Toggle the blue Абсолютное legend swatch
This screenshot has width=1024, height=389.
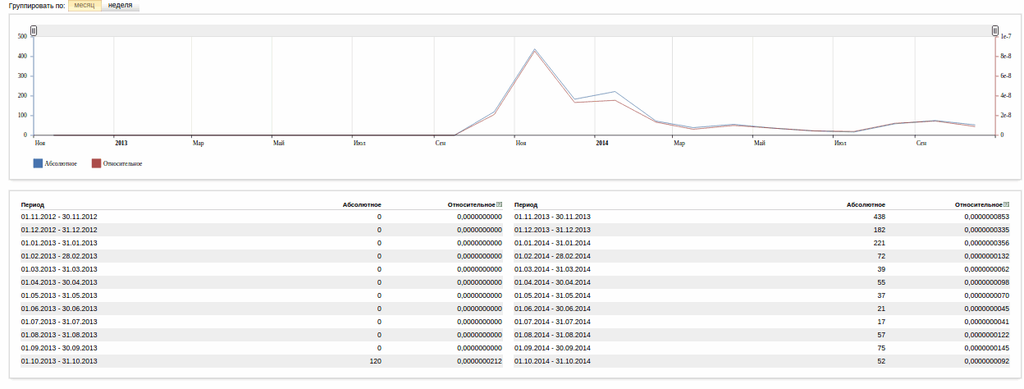[x=37, y=163]
